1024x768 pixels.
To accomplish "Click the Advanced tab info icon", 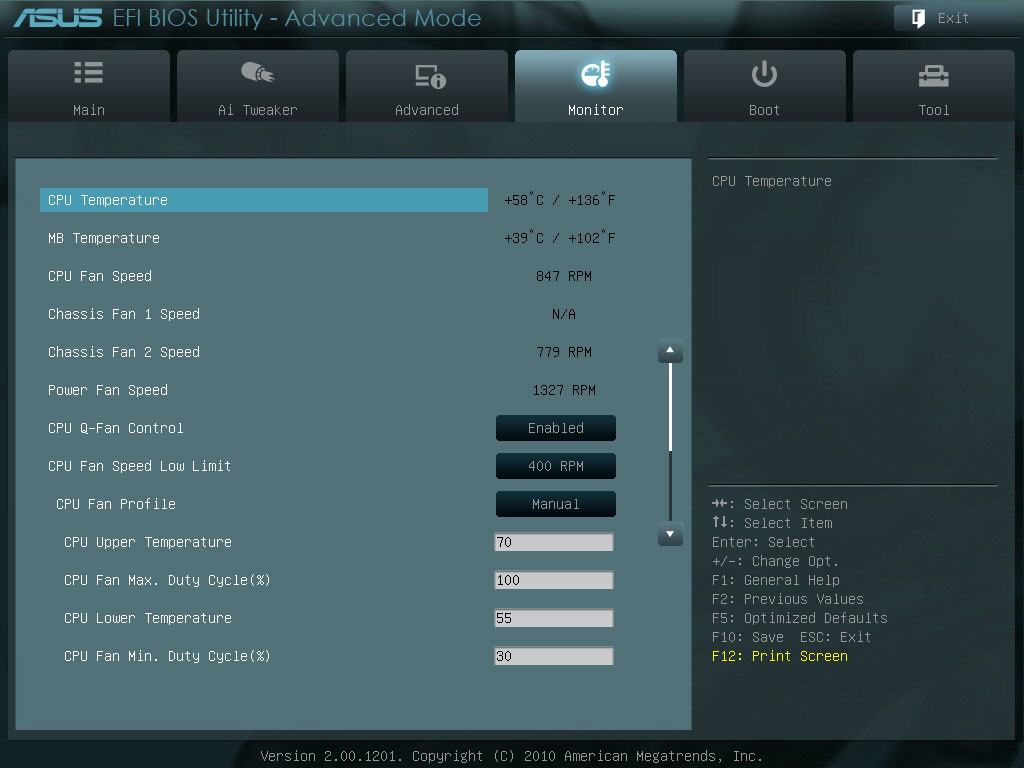I will (430, 76).
